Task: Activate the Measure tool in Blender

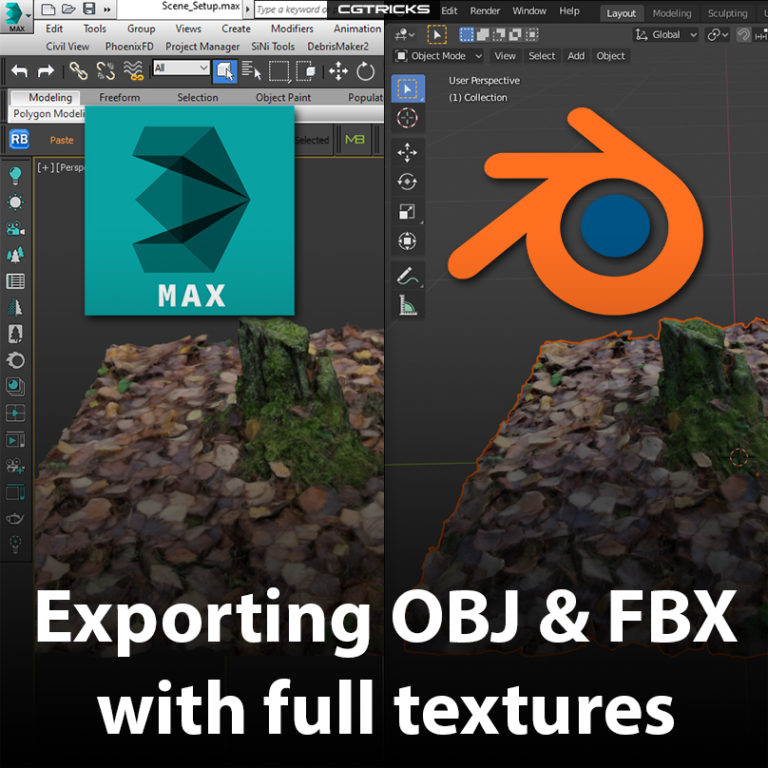Action: pyautogui.click(x=407, y=306)
